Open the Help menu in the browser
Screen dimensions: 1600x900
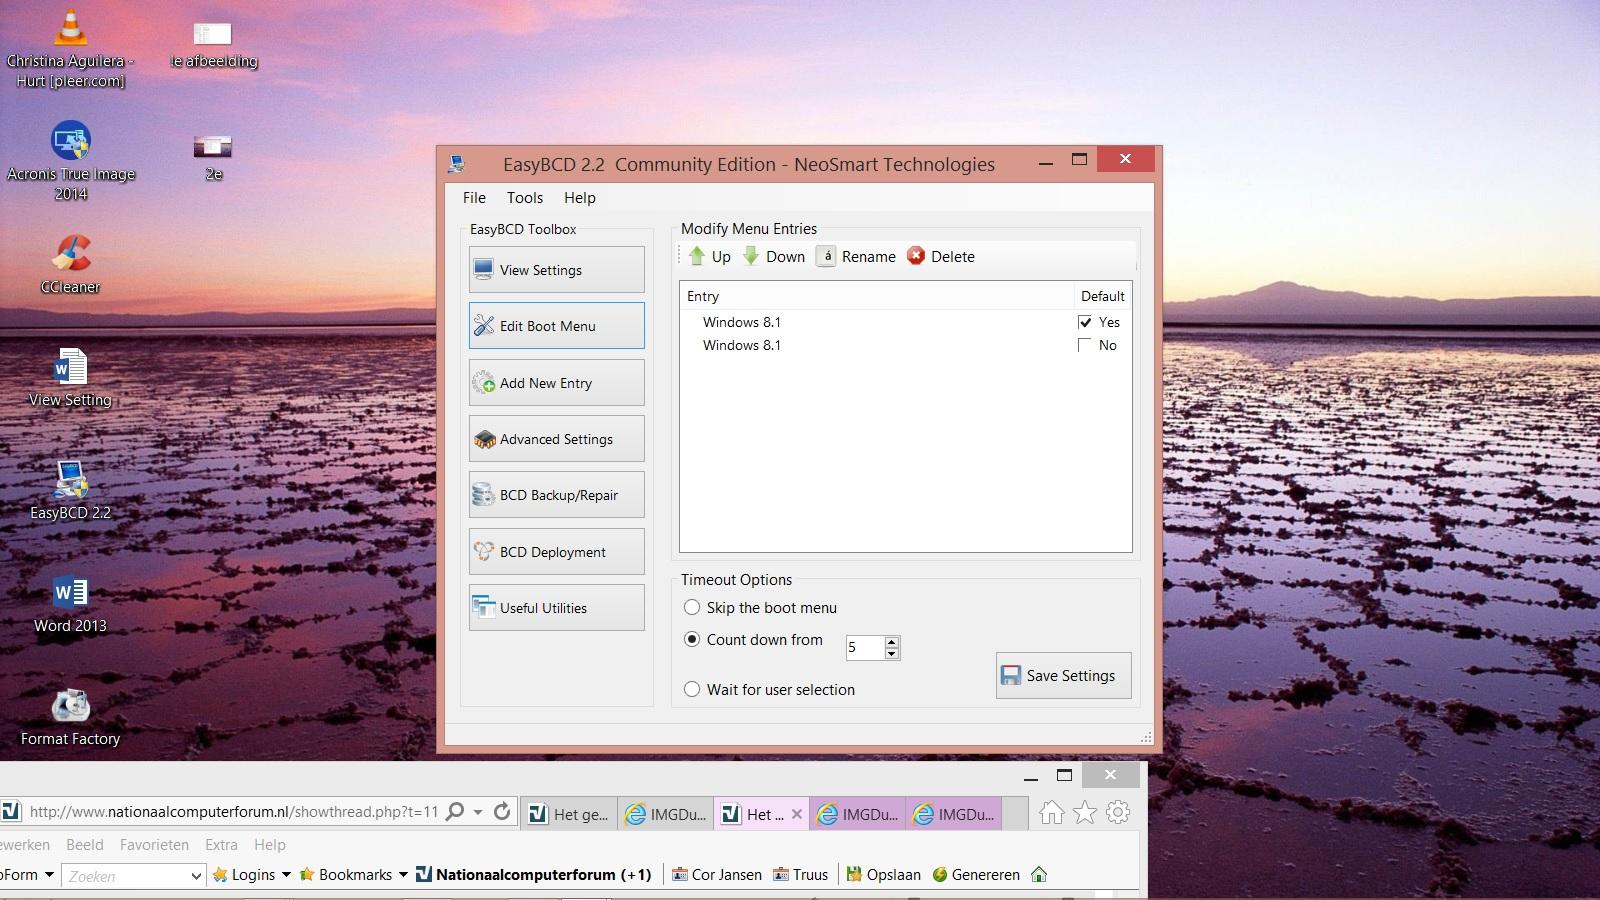[270, 845]
